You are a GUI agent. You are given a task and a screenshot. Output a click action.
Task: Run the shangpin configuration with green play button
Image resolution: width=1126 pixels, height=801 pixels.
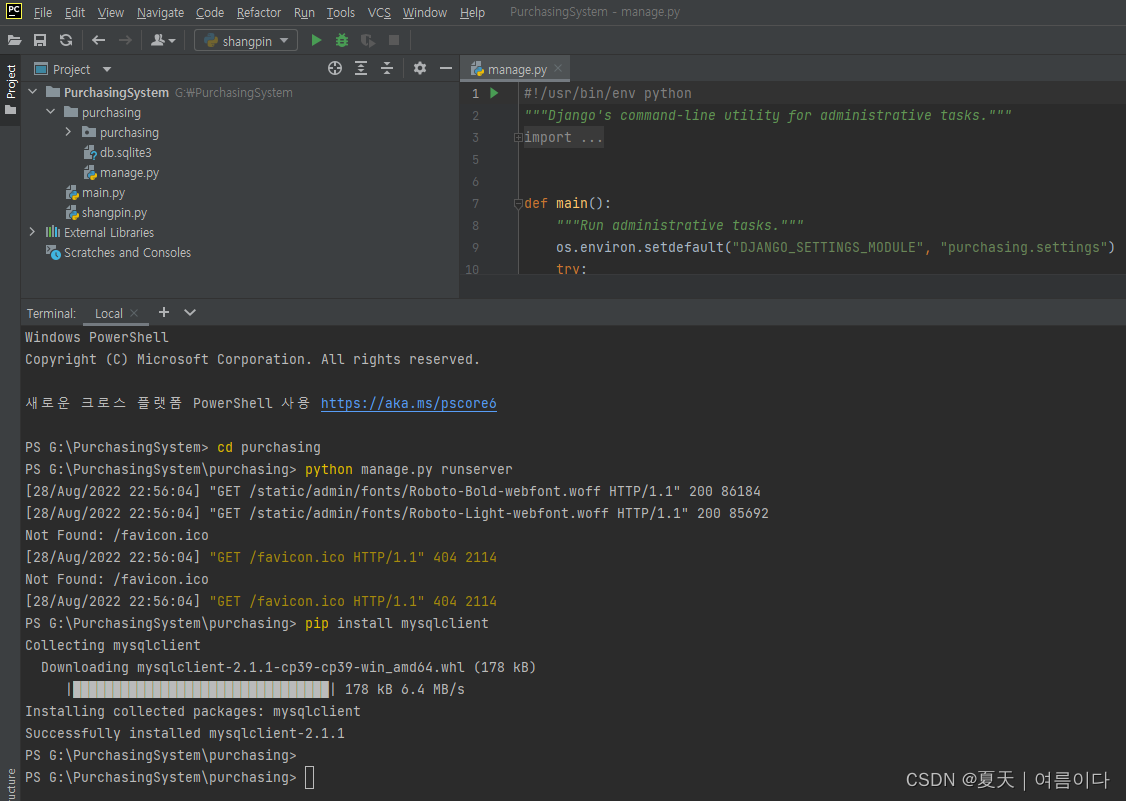[316, 40]
